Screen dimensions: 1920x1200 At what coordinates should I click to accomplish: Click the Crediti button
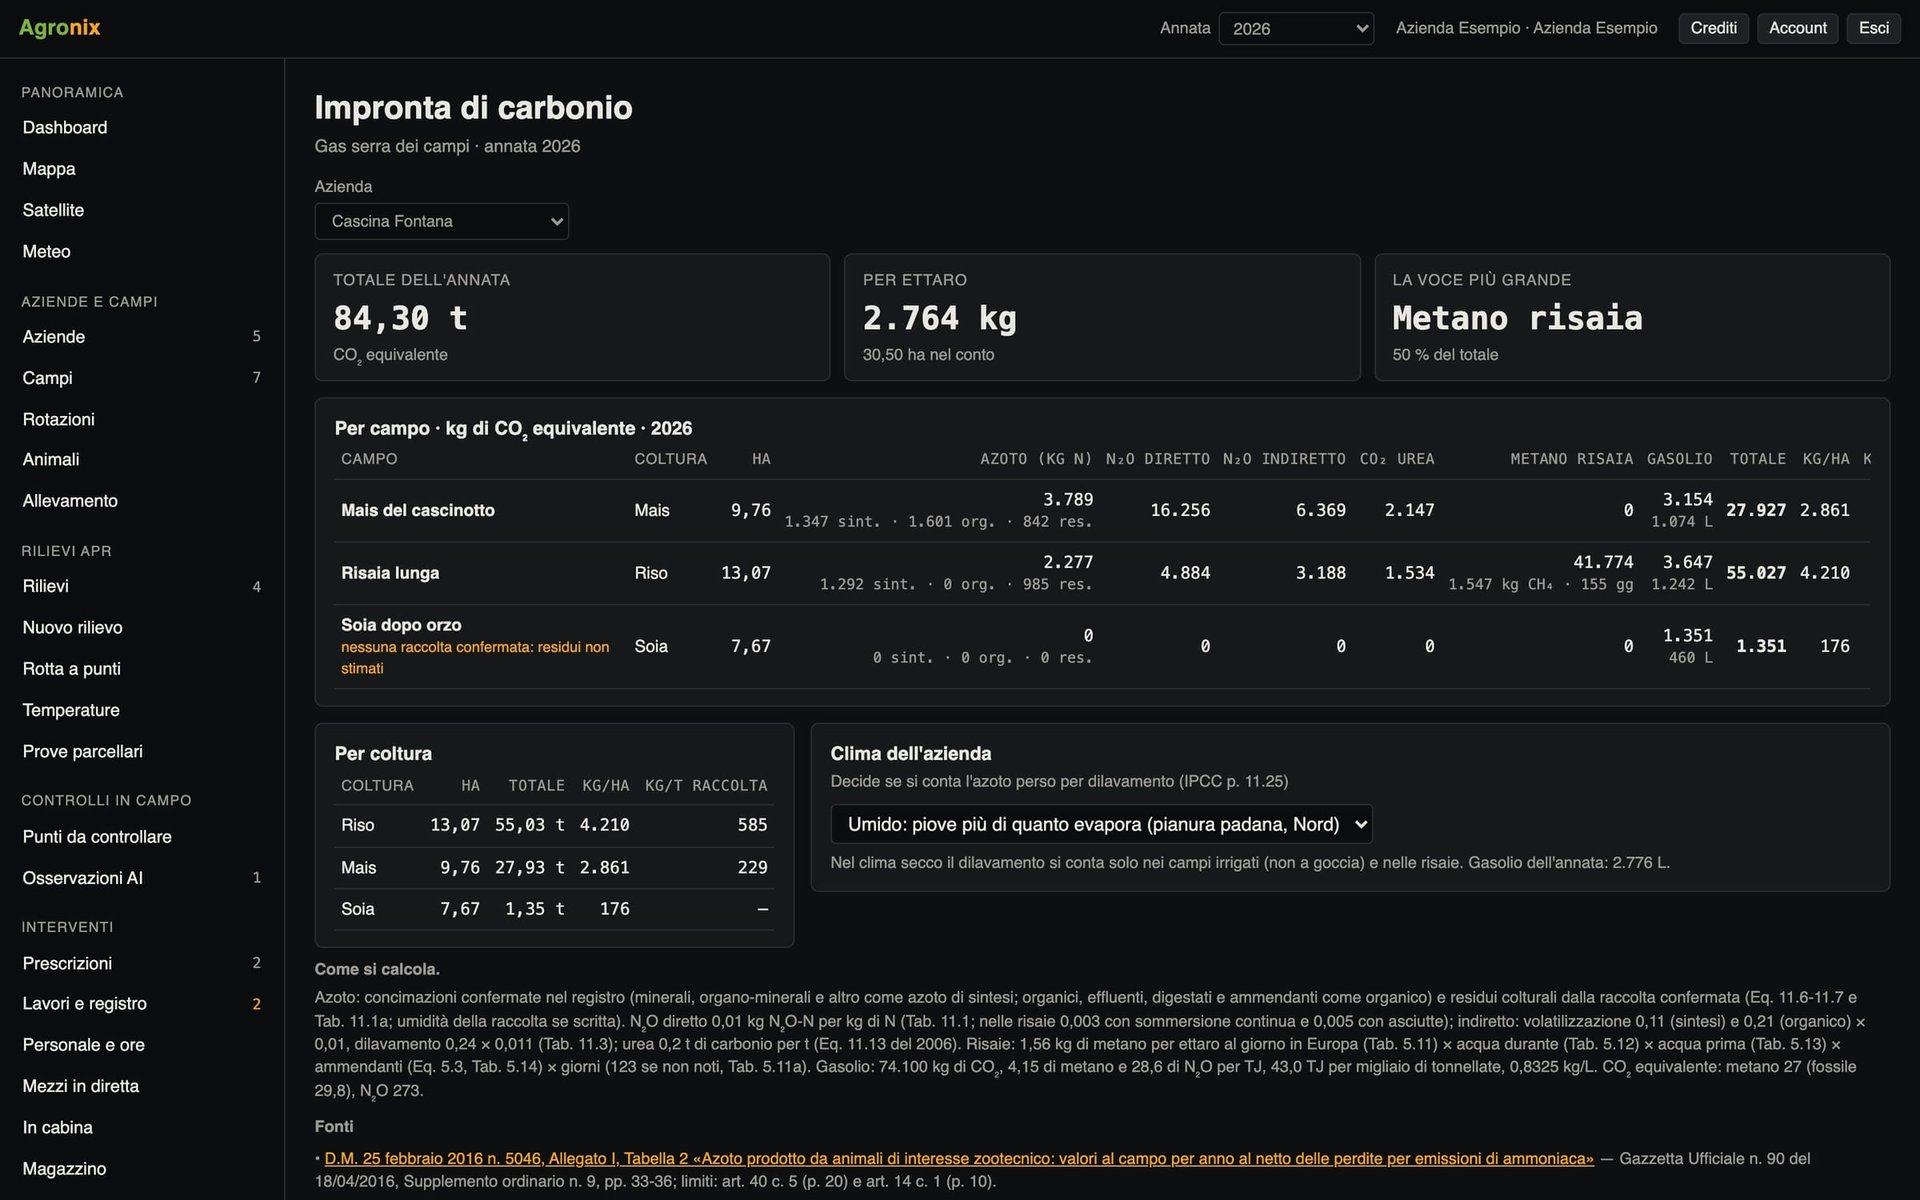click(x=1713, y=28)
